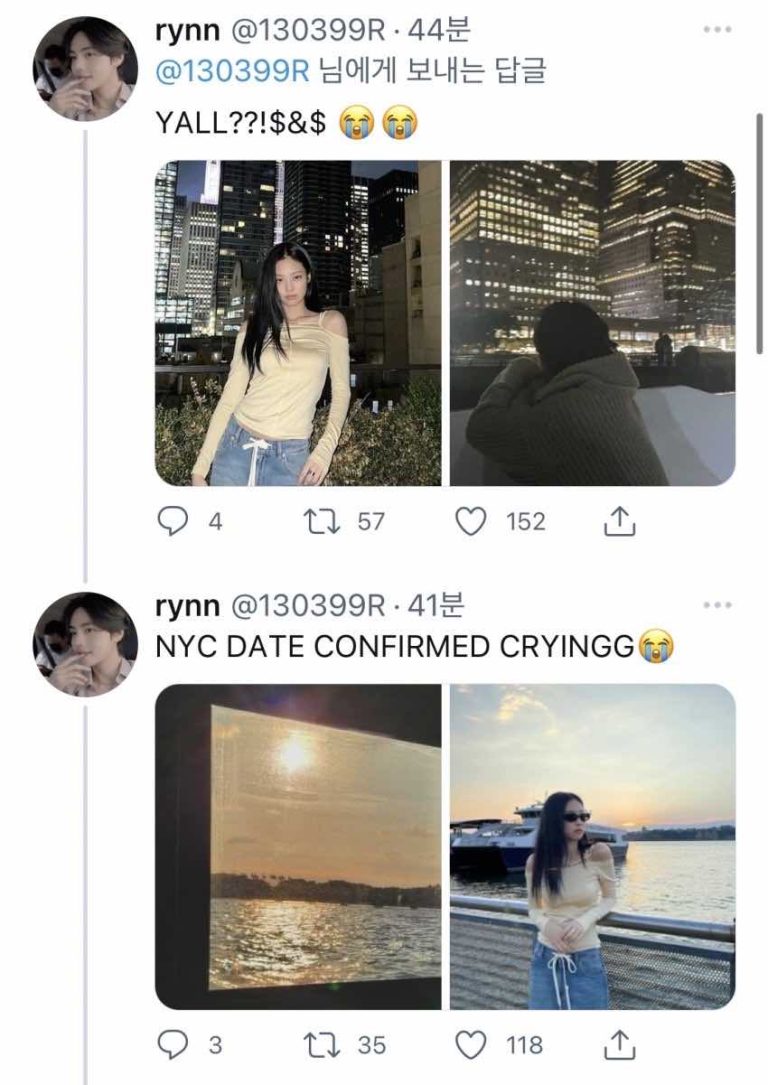The image size is (768, 1085).
Task: Open the @130399R mention link
Action: click(234, 73)
